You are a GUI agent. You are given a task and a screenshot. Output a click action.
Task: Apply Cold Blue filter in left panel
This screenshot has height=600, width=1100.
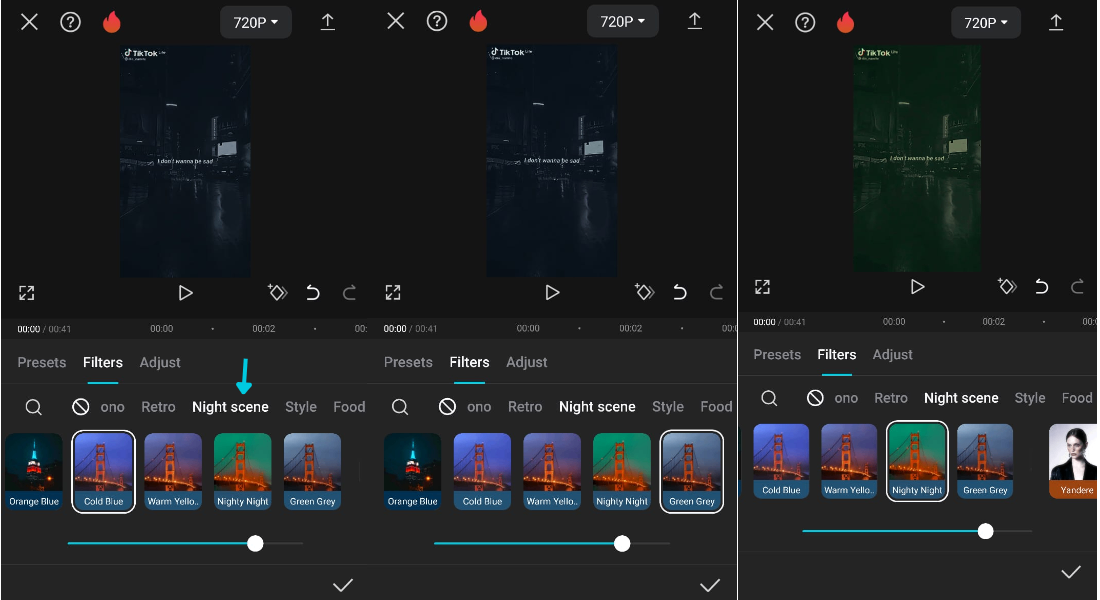tap(104, 471)
